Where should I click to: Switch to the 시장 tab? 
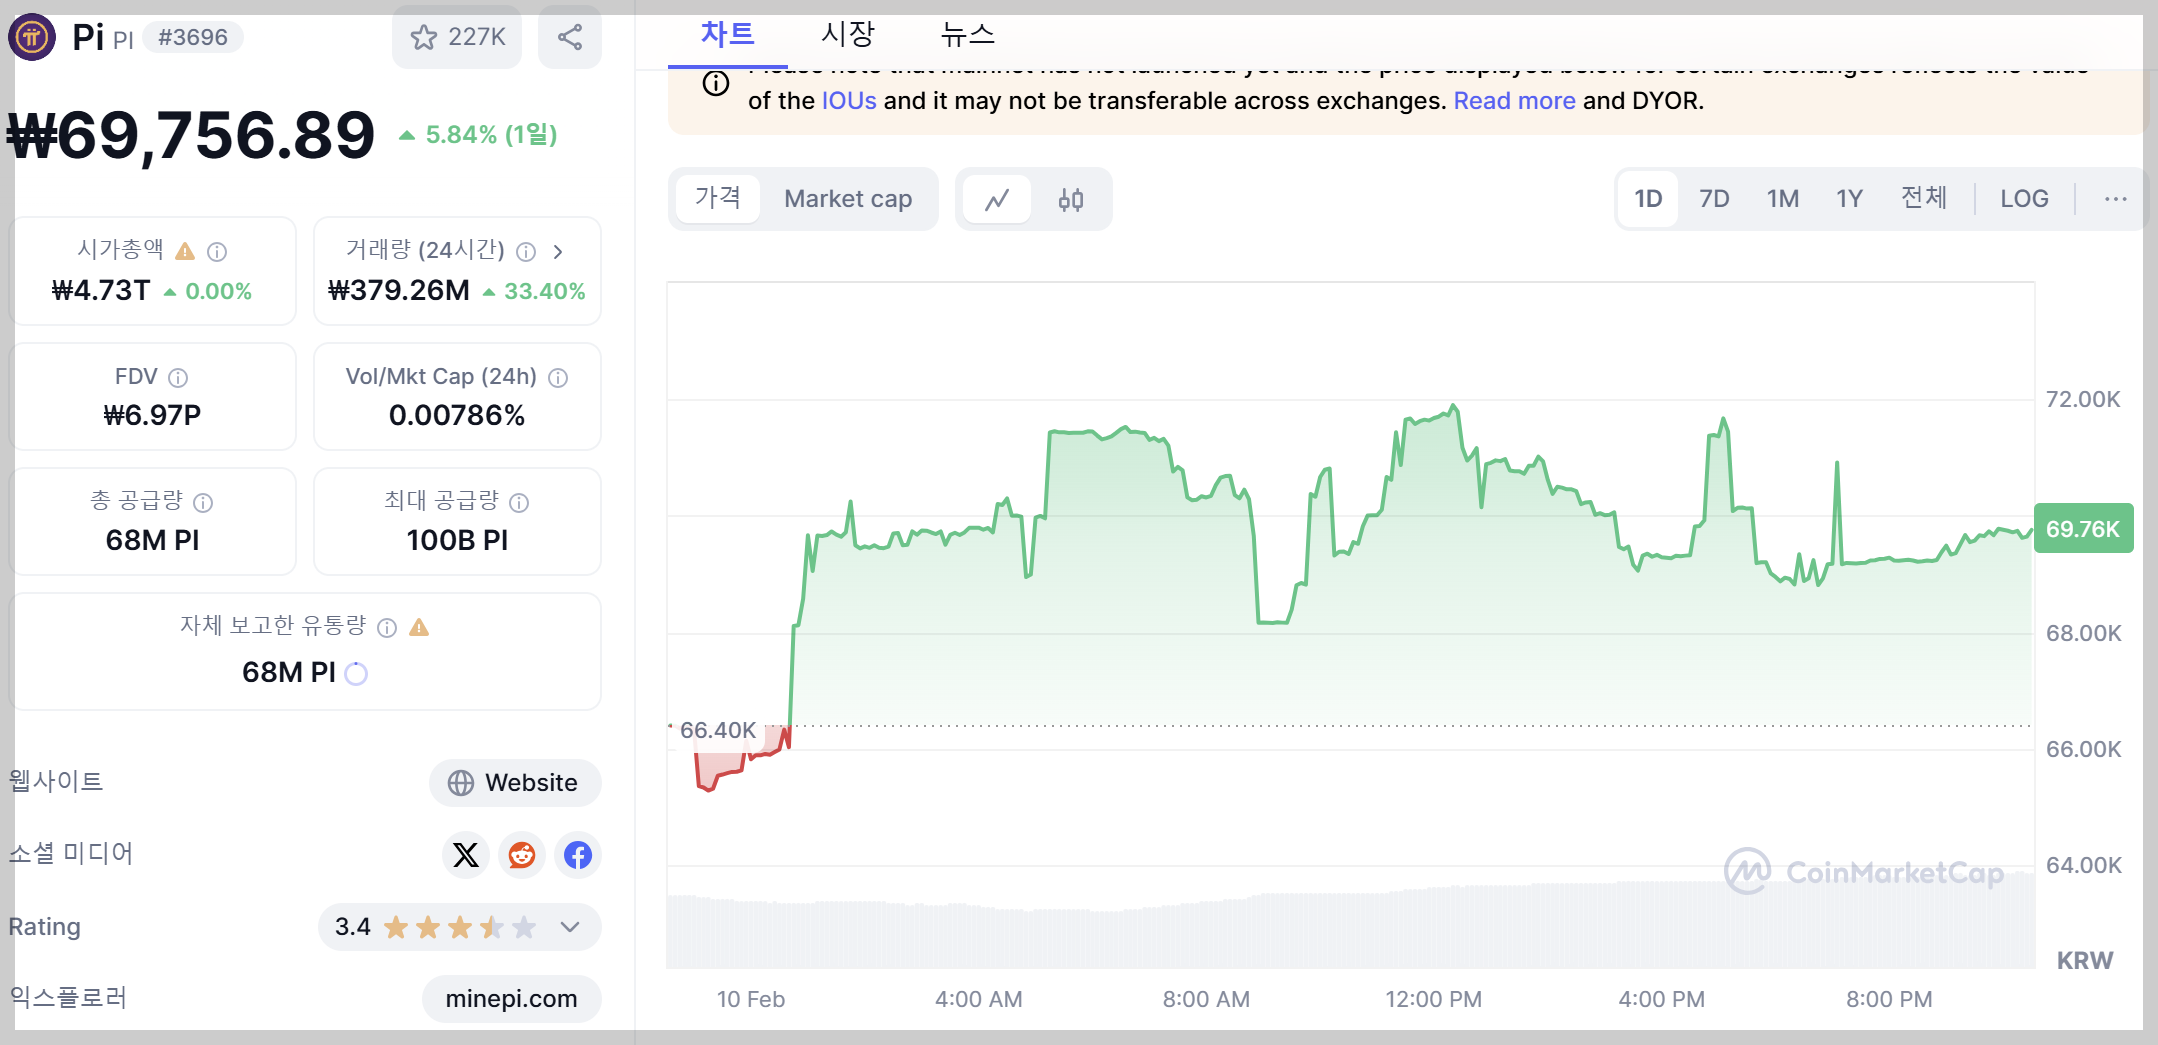click(848, 35)
